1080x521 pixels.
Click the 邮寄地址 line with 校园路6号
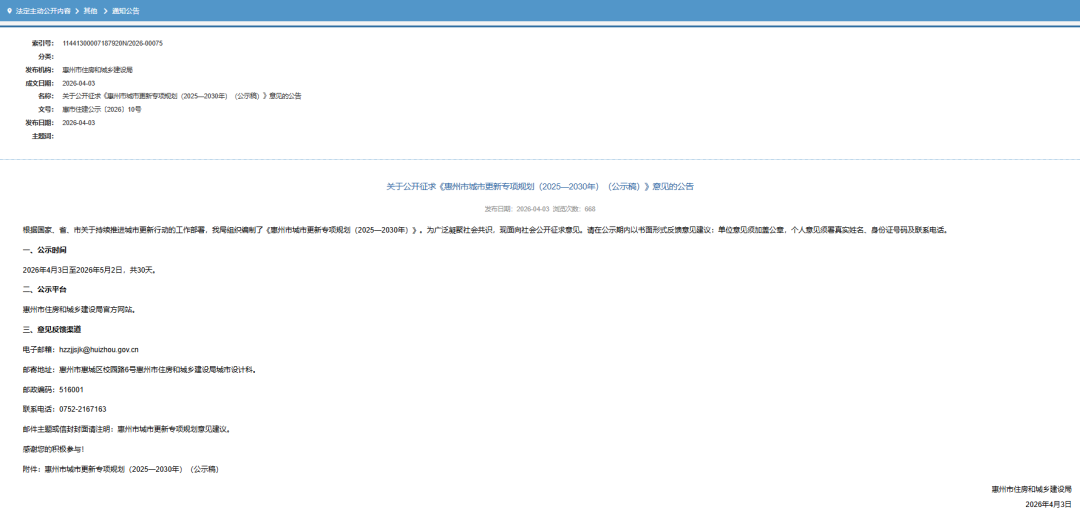pyautogui.click(x=140, y=369)
